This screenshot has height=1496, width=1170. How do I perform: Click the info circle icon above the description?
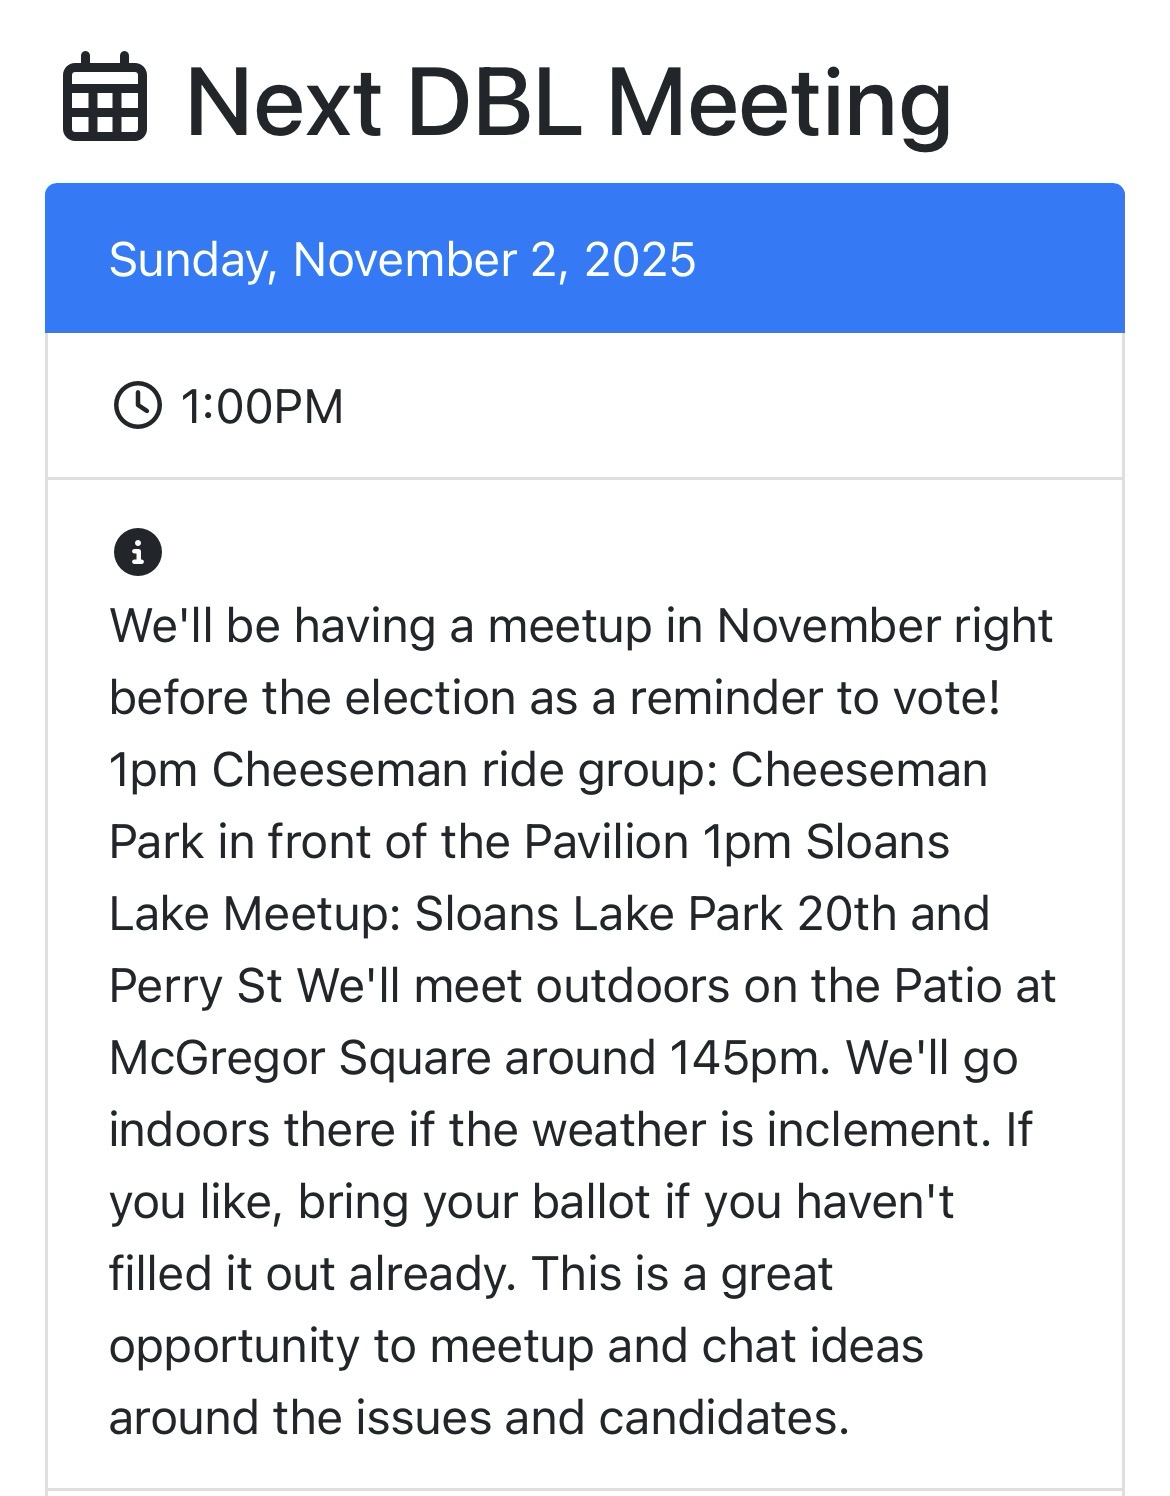click(138, 551)
